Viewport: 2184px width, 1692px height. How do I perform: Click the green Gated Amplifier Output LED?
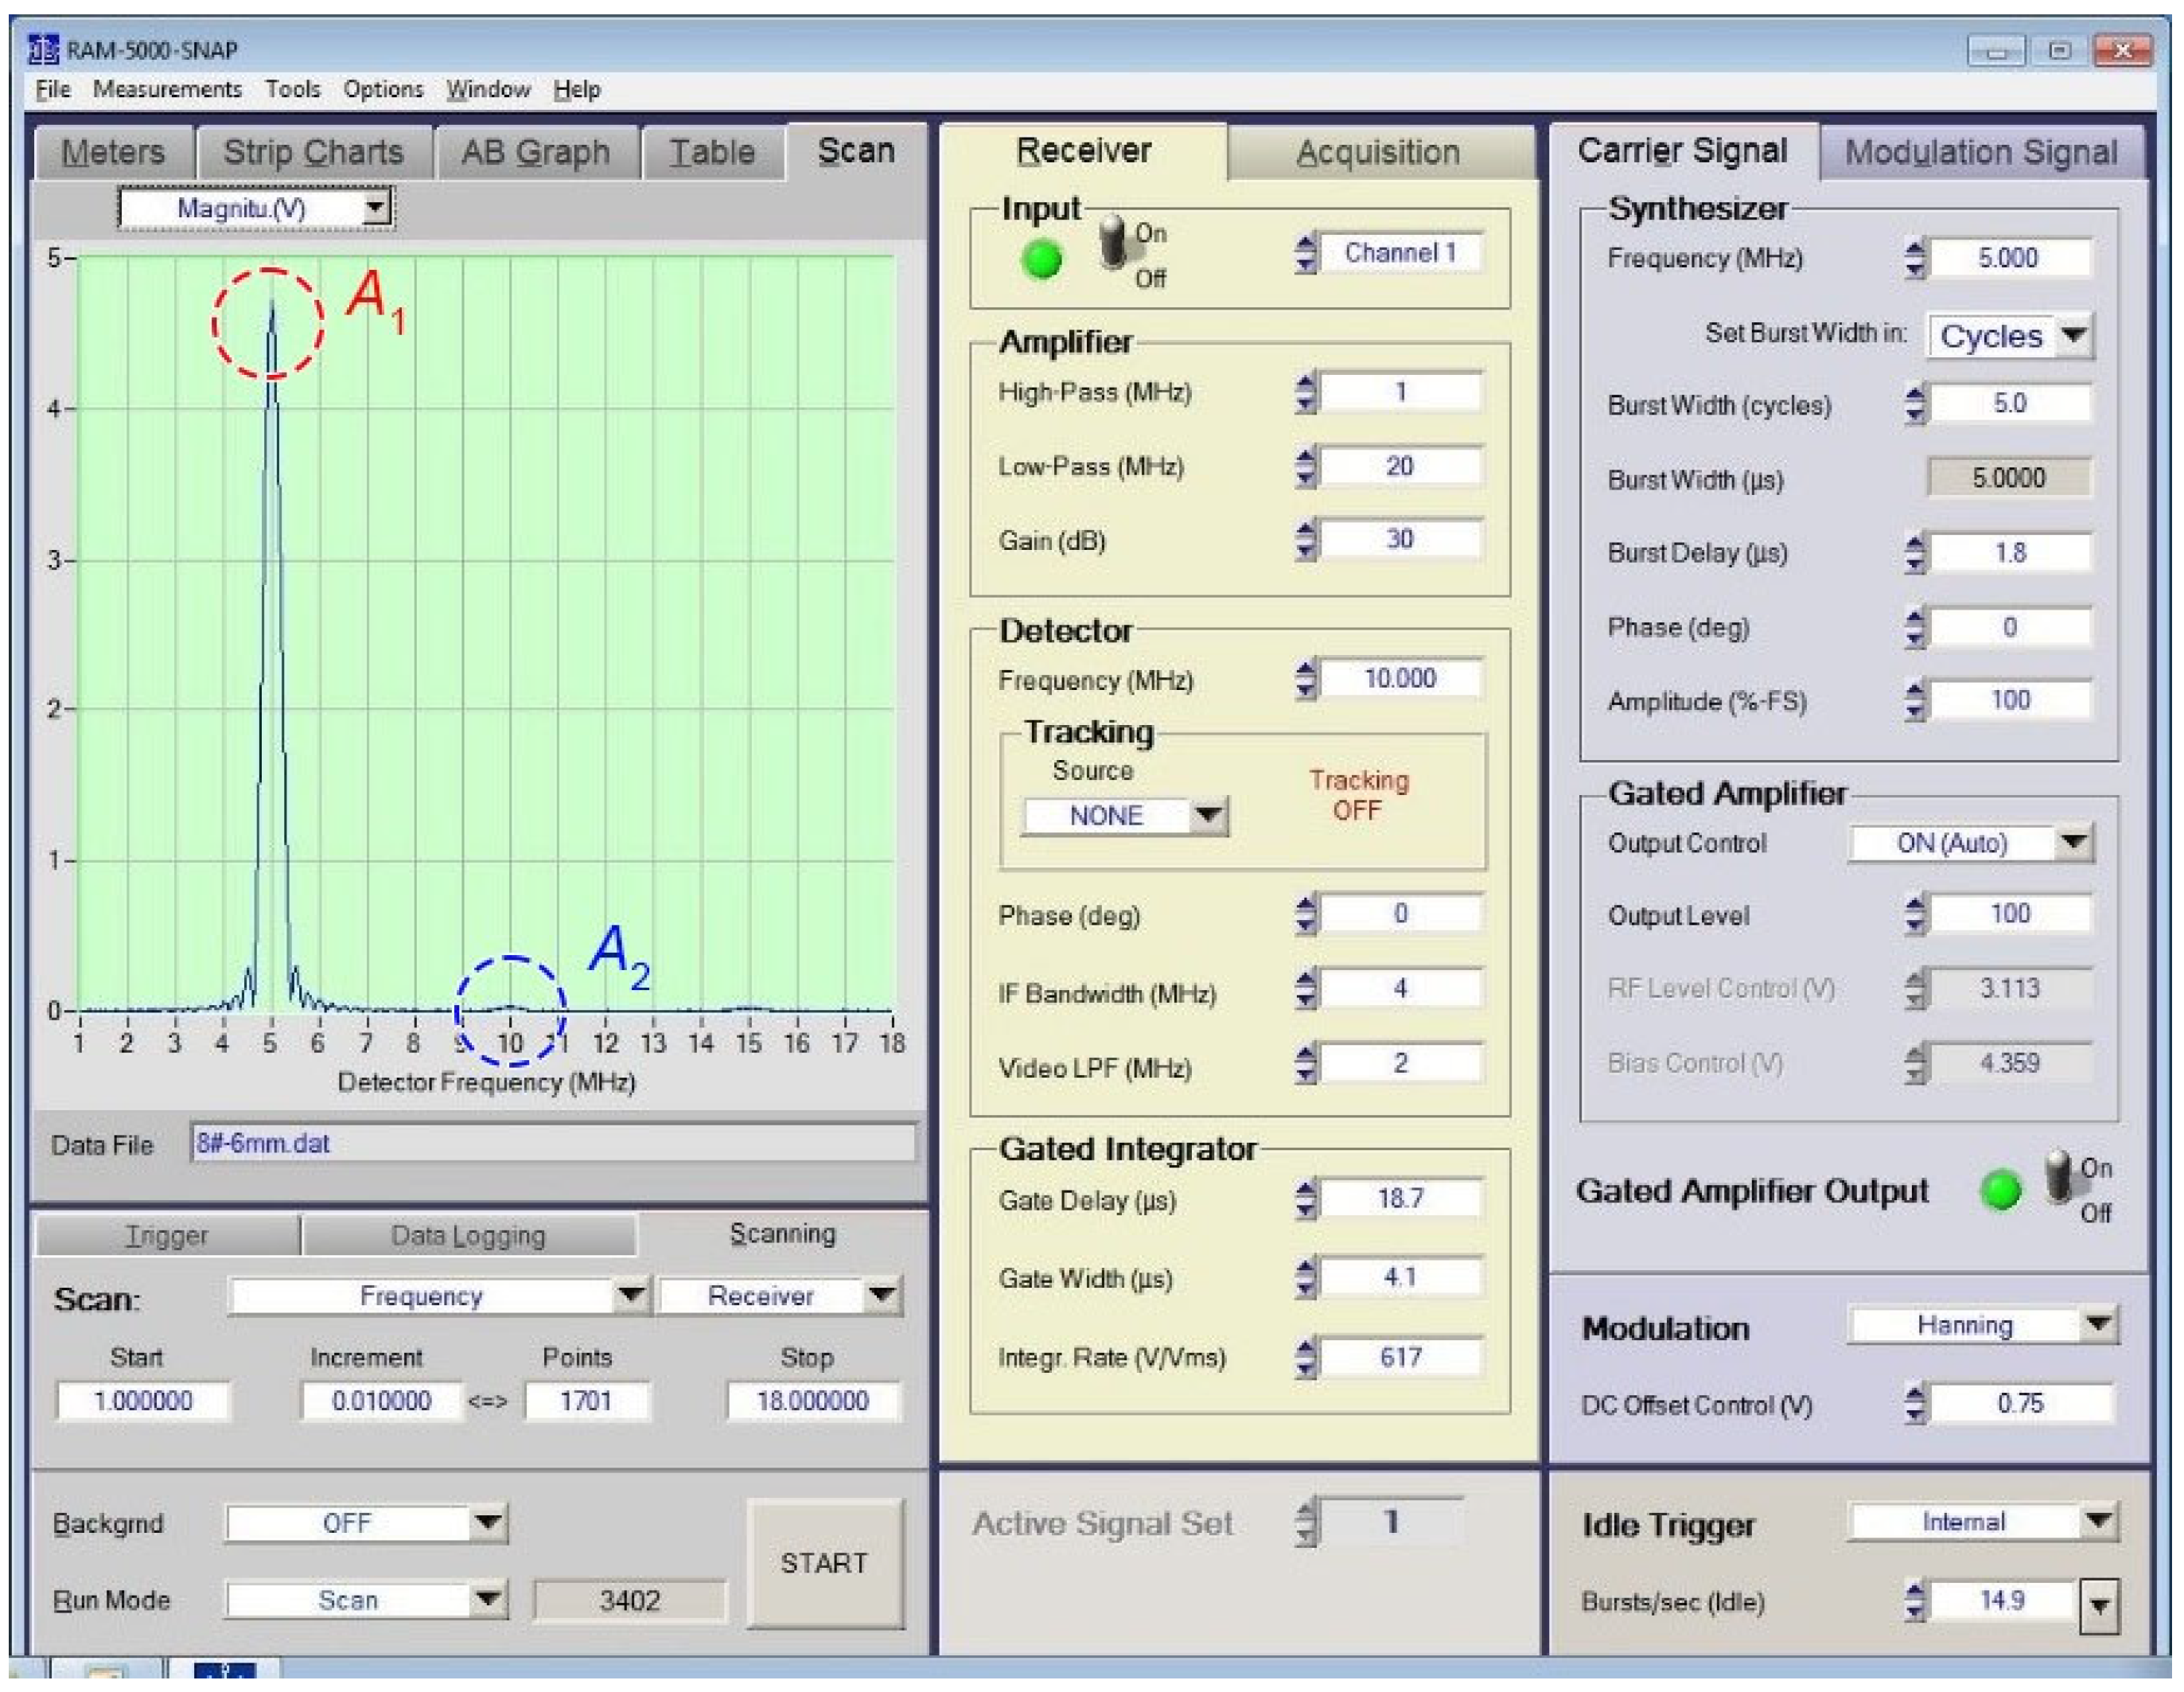2000,1190
